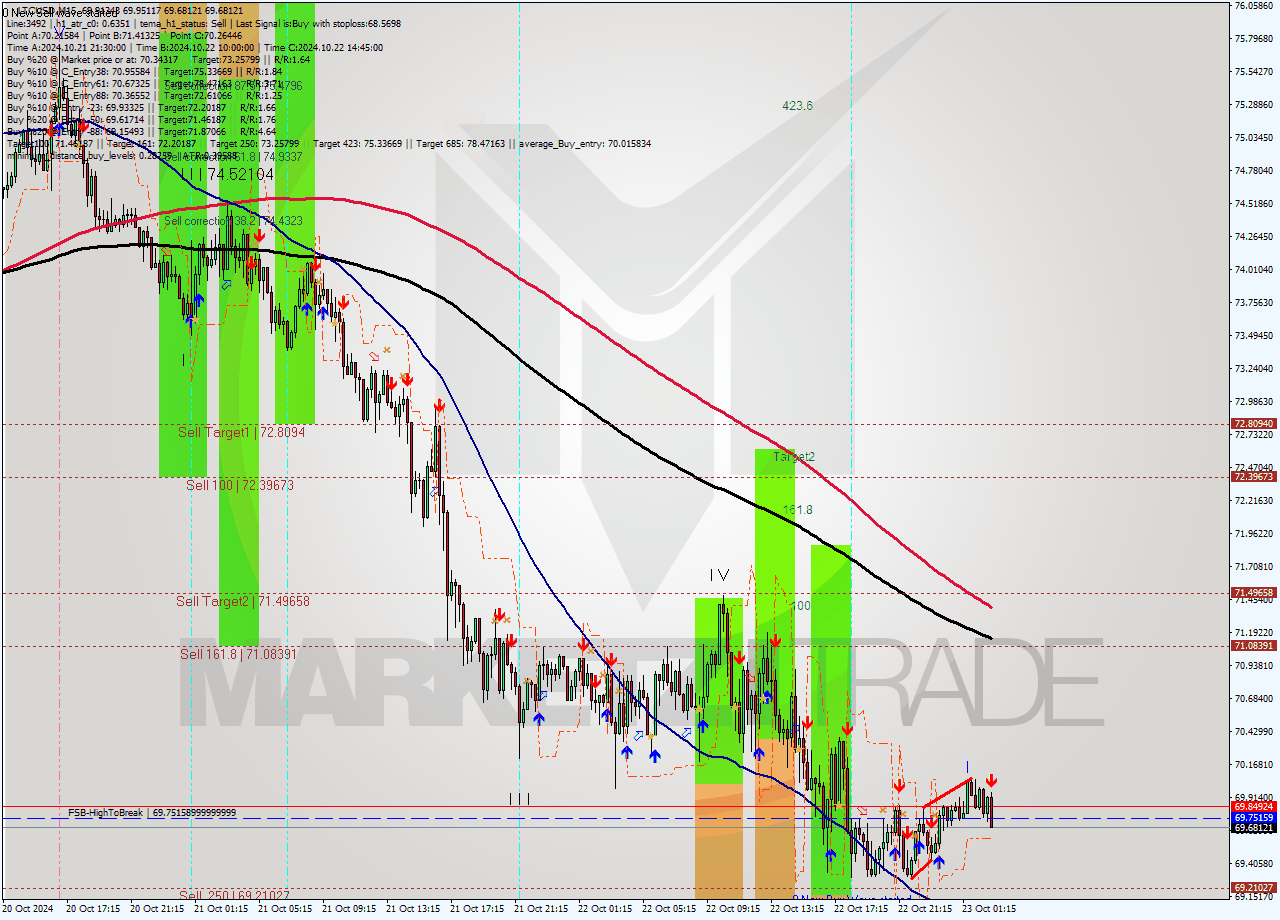Select the '21 Oct 13:15' time label

coord(414,910)
